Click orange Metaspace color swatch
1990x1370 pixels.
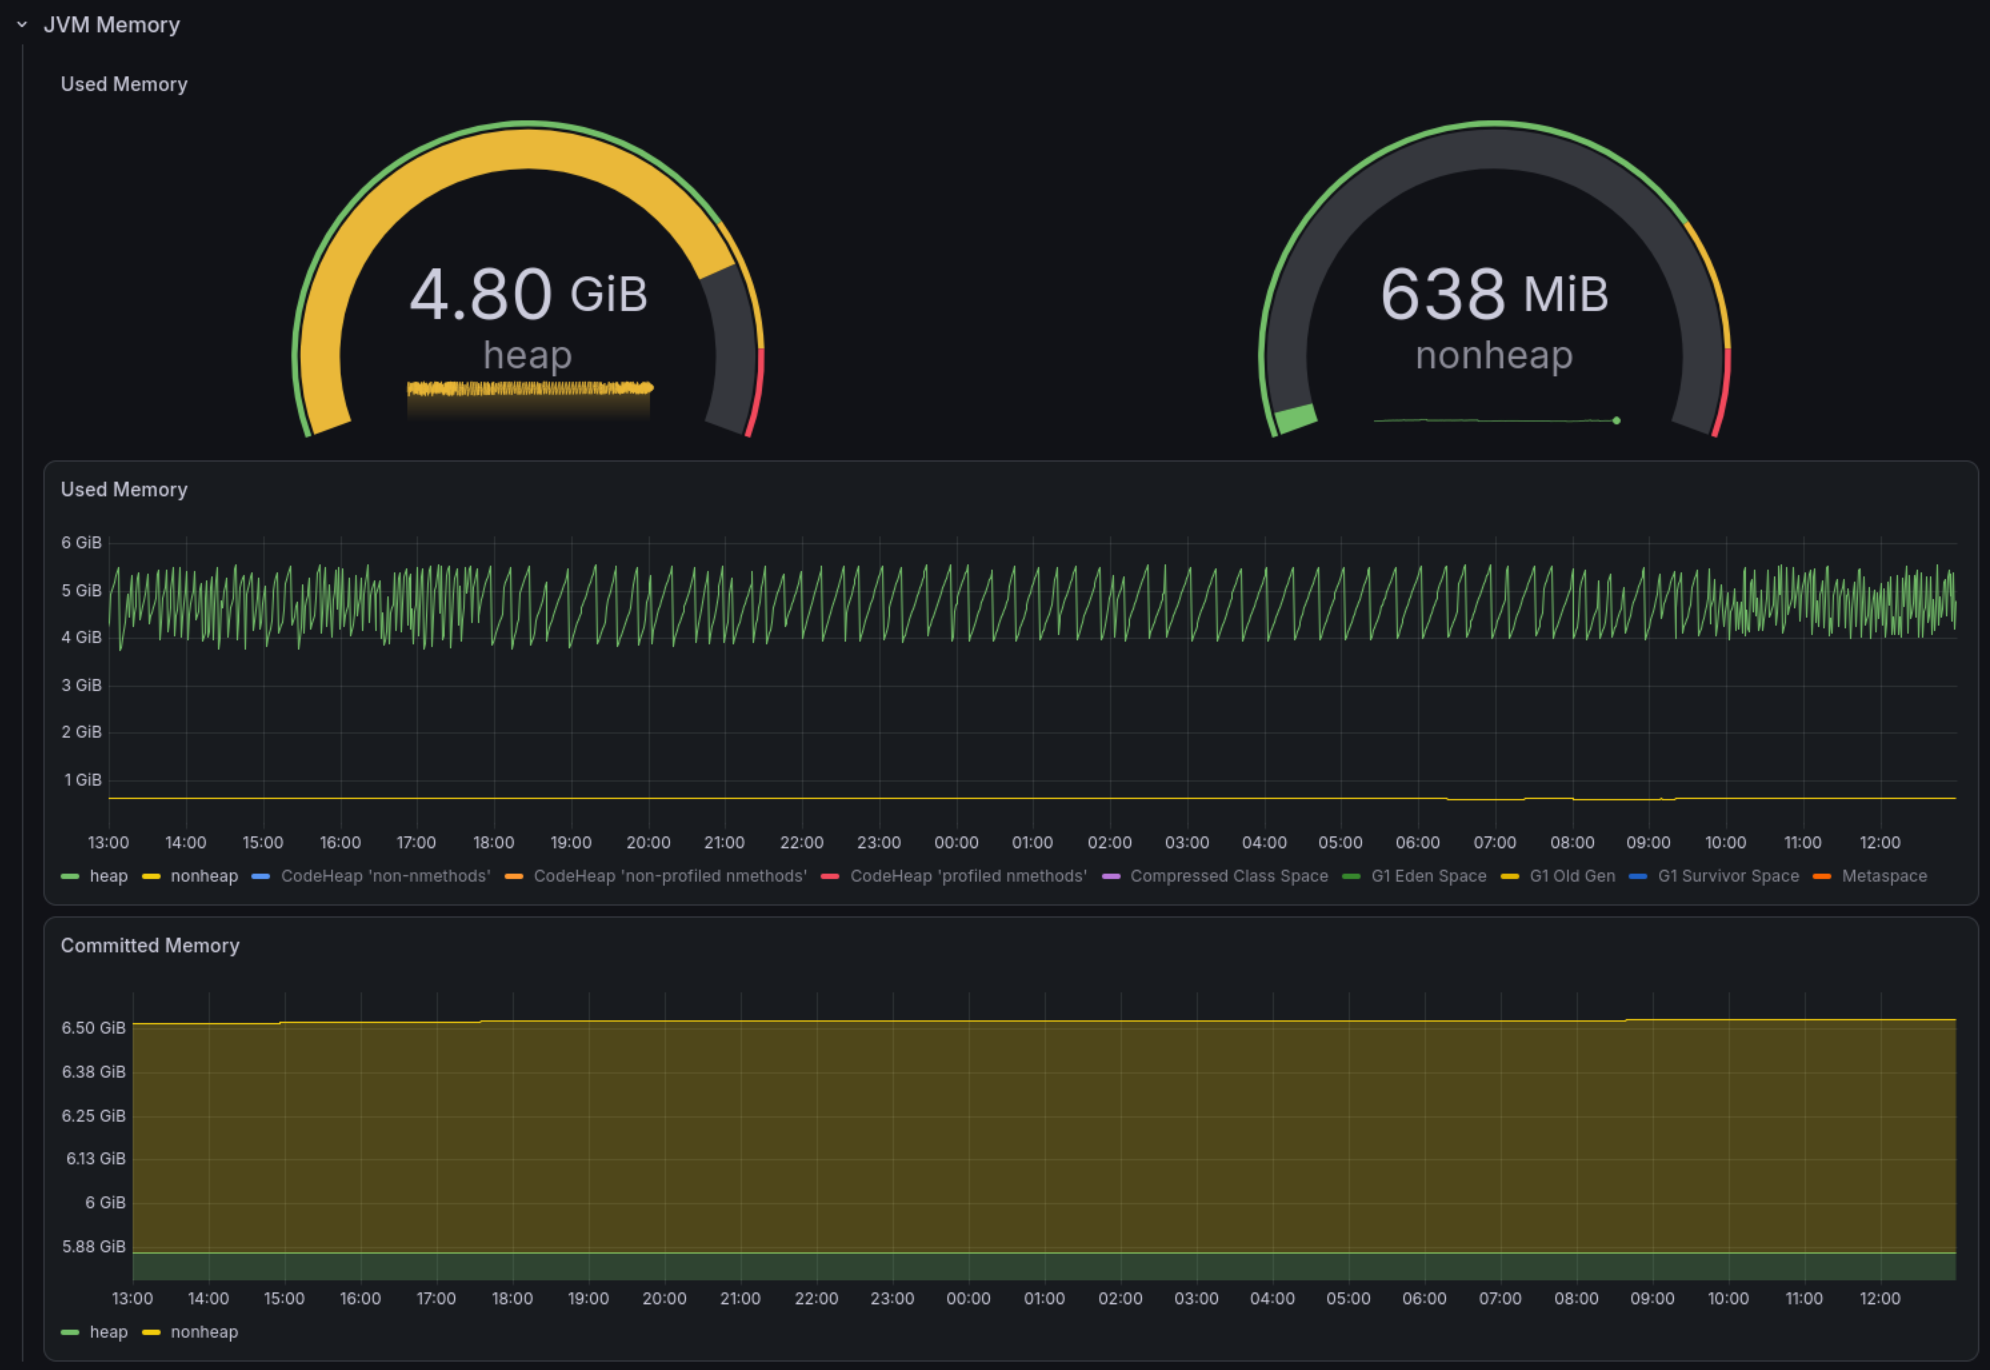point(1822,876)
